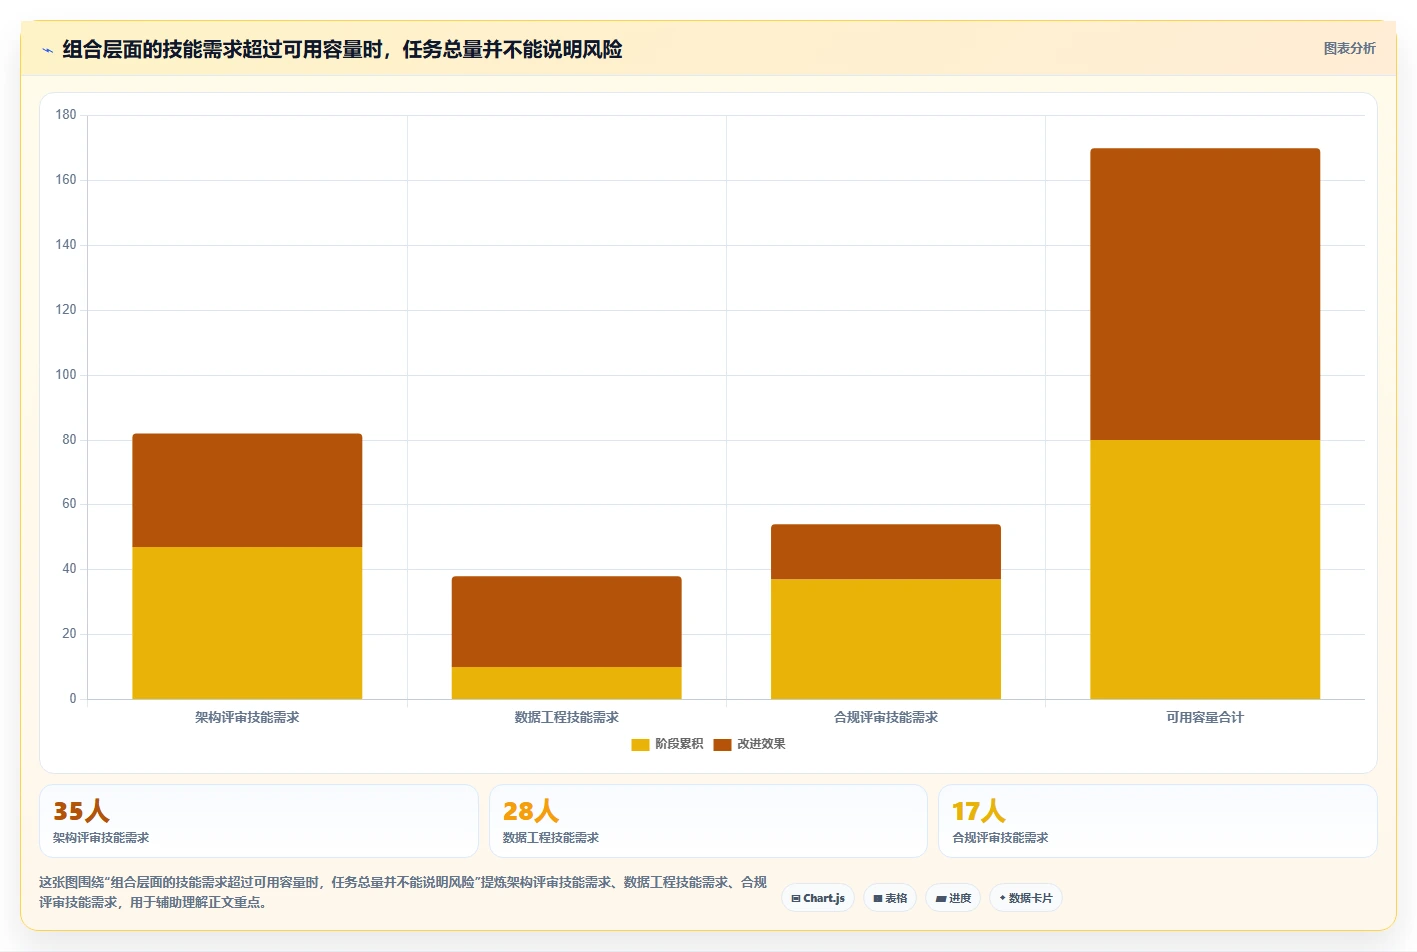
Task: Click the 阶段累积 legend label
Action: click(679, 744)
